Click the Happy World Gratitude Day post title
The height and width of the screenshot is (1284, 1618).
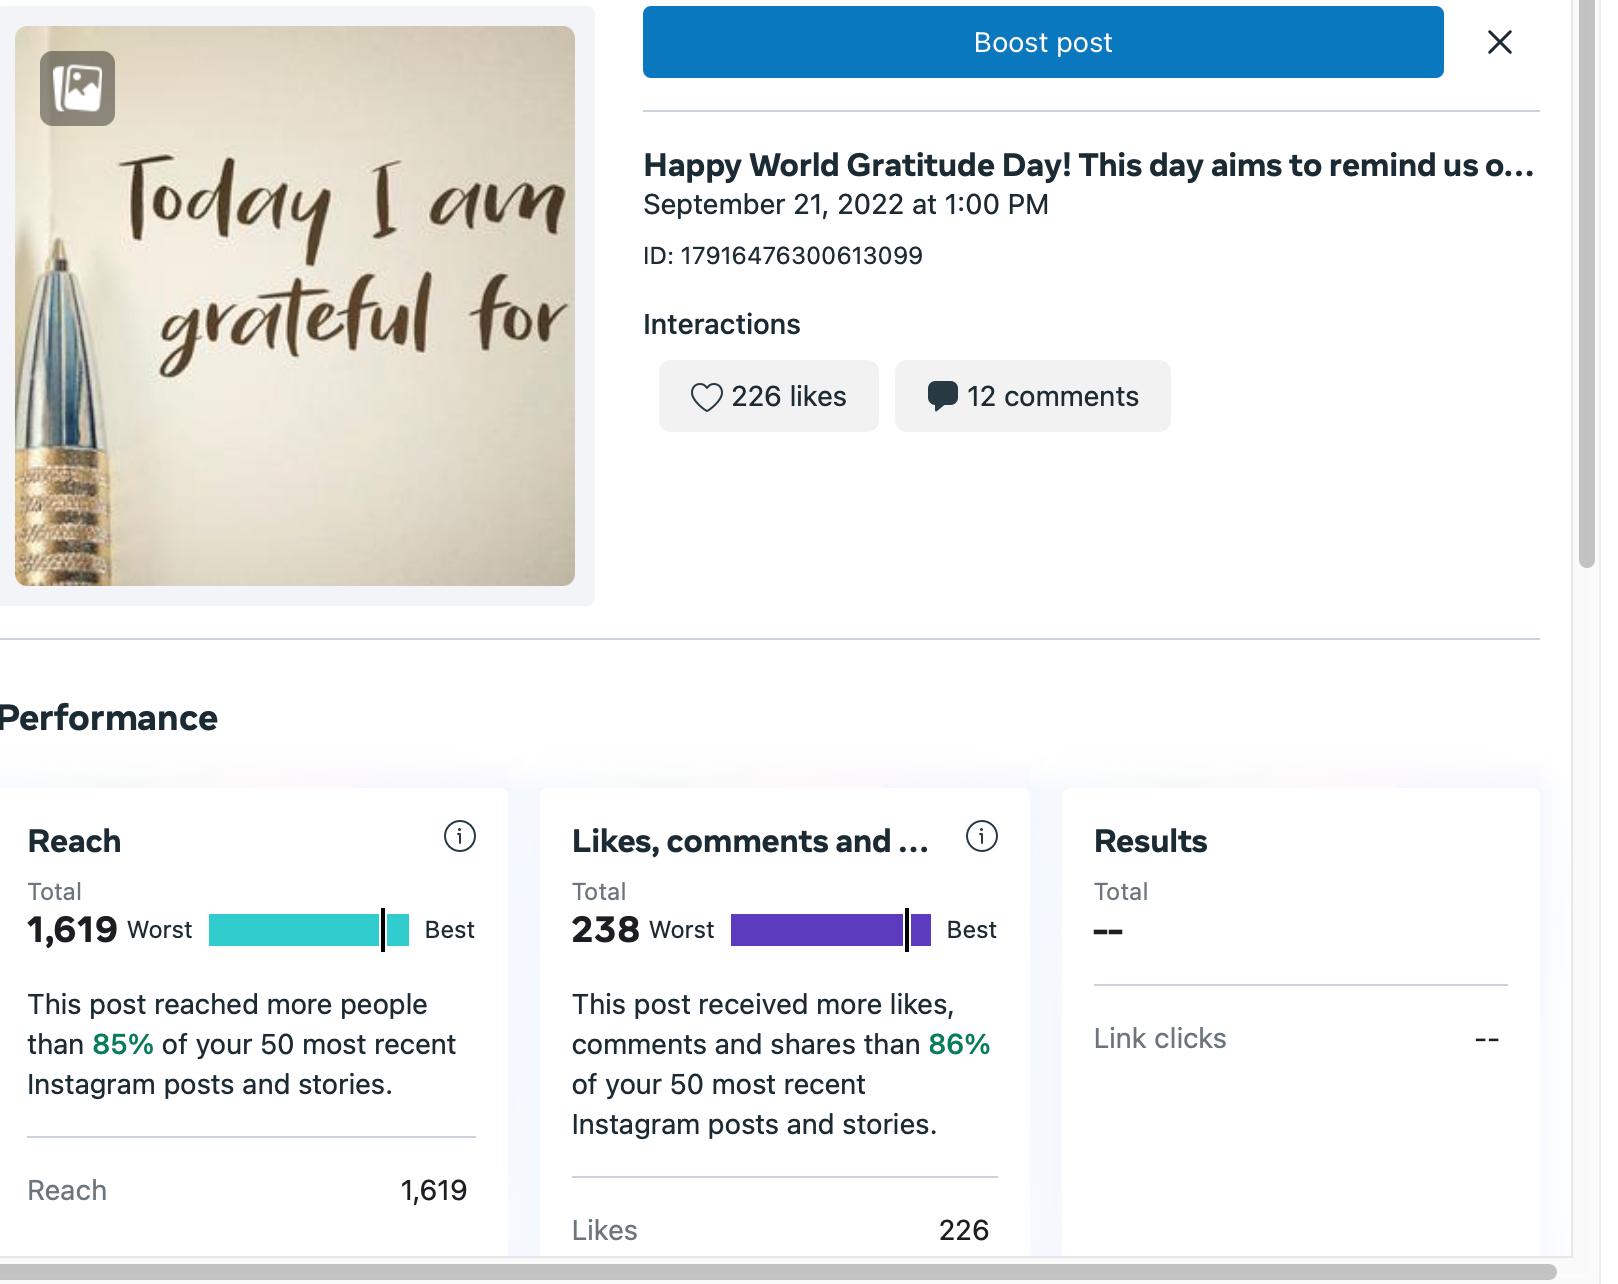click(1087, 165)
